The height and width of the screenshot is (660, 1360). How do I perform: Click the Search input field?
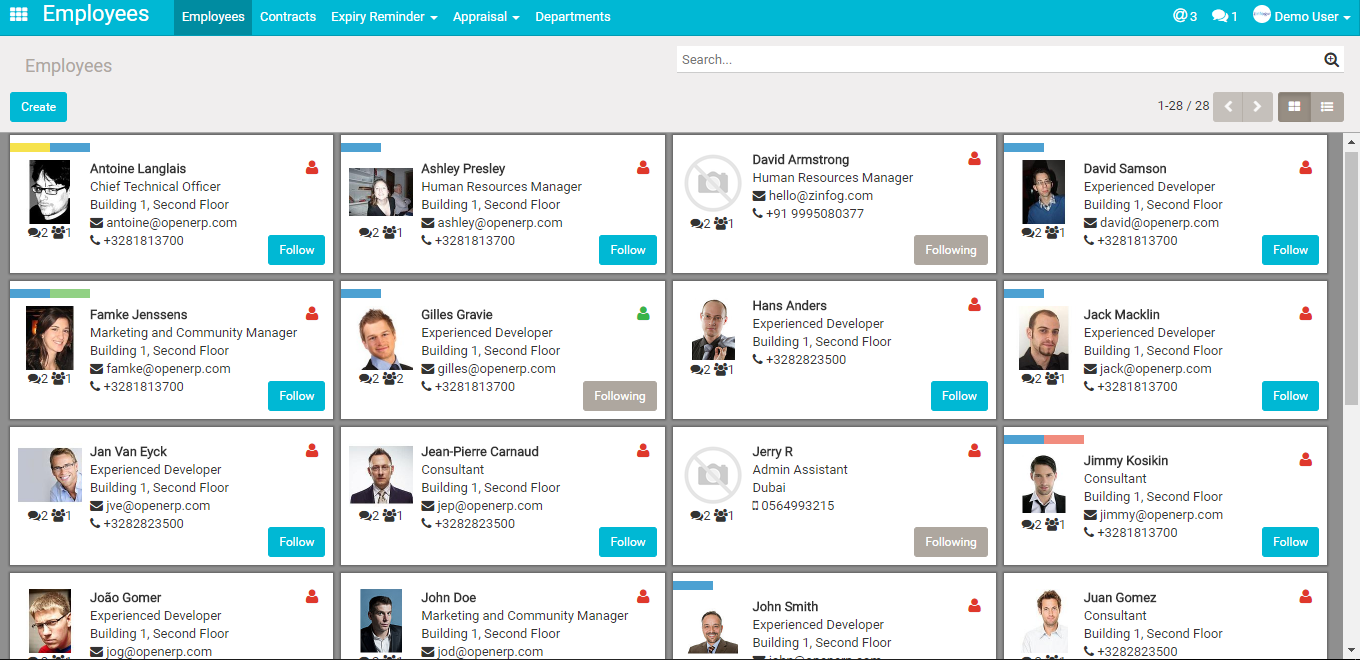click(x=995, y=60)
